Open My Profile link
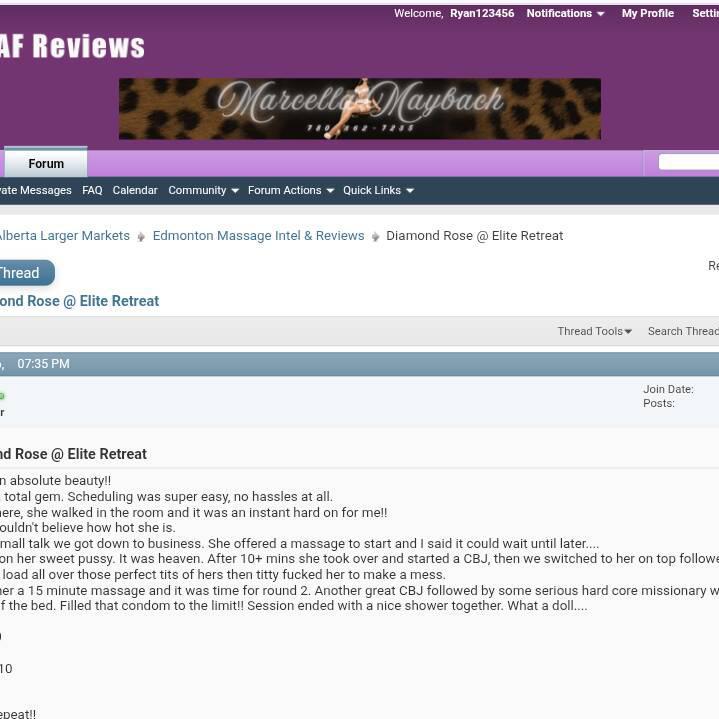Viewport: 719px width, 719px height. click(x=647, y=14)
